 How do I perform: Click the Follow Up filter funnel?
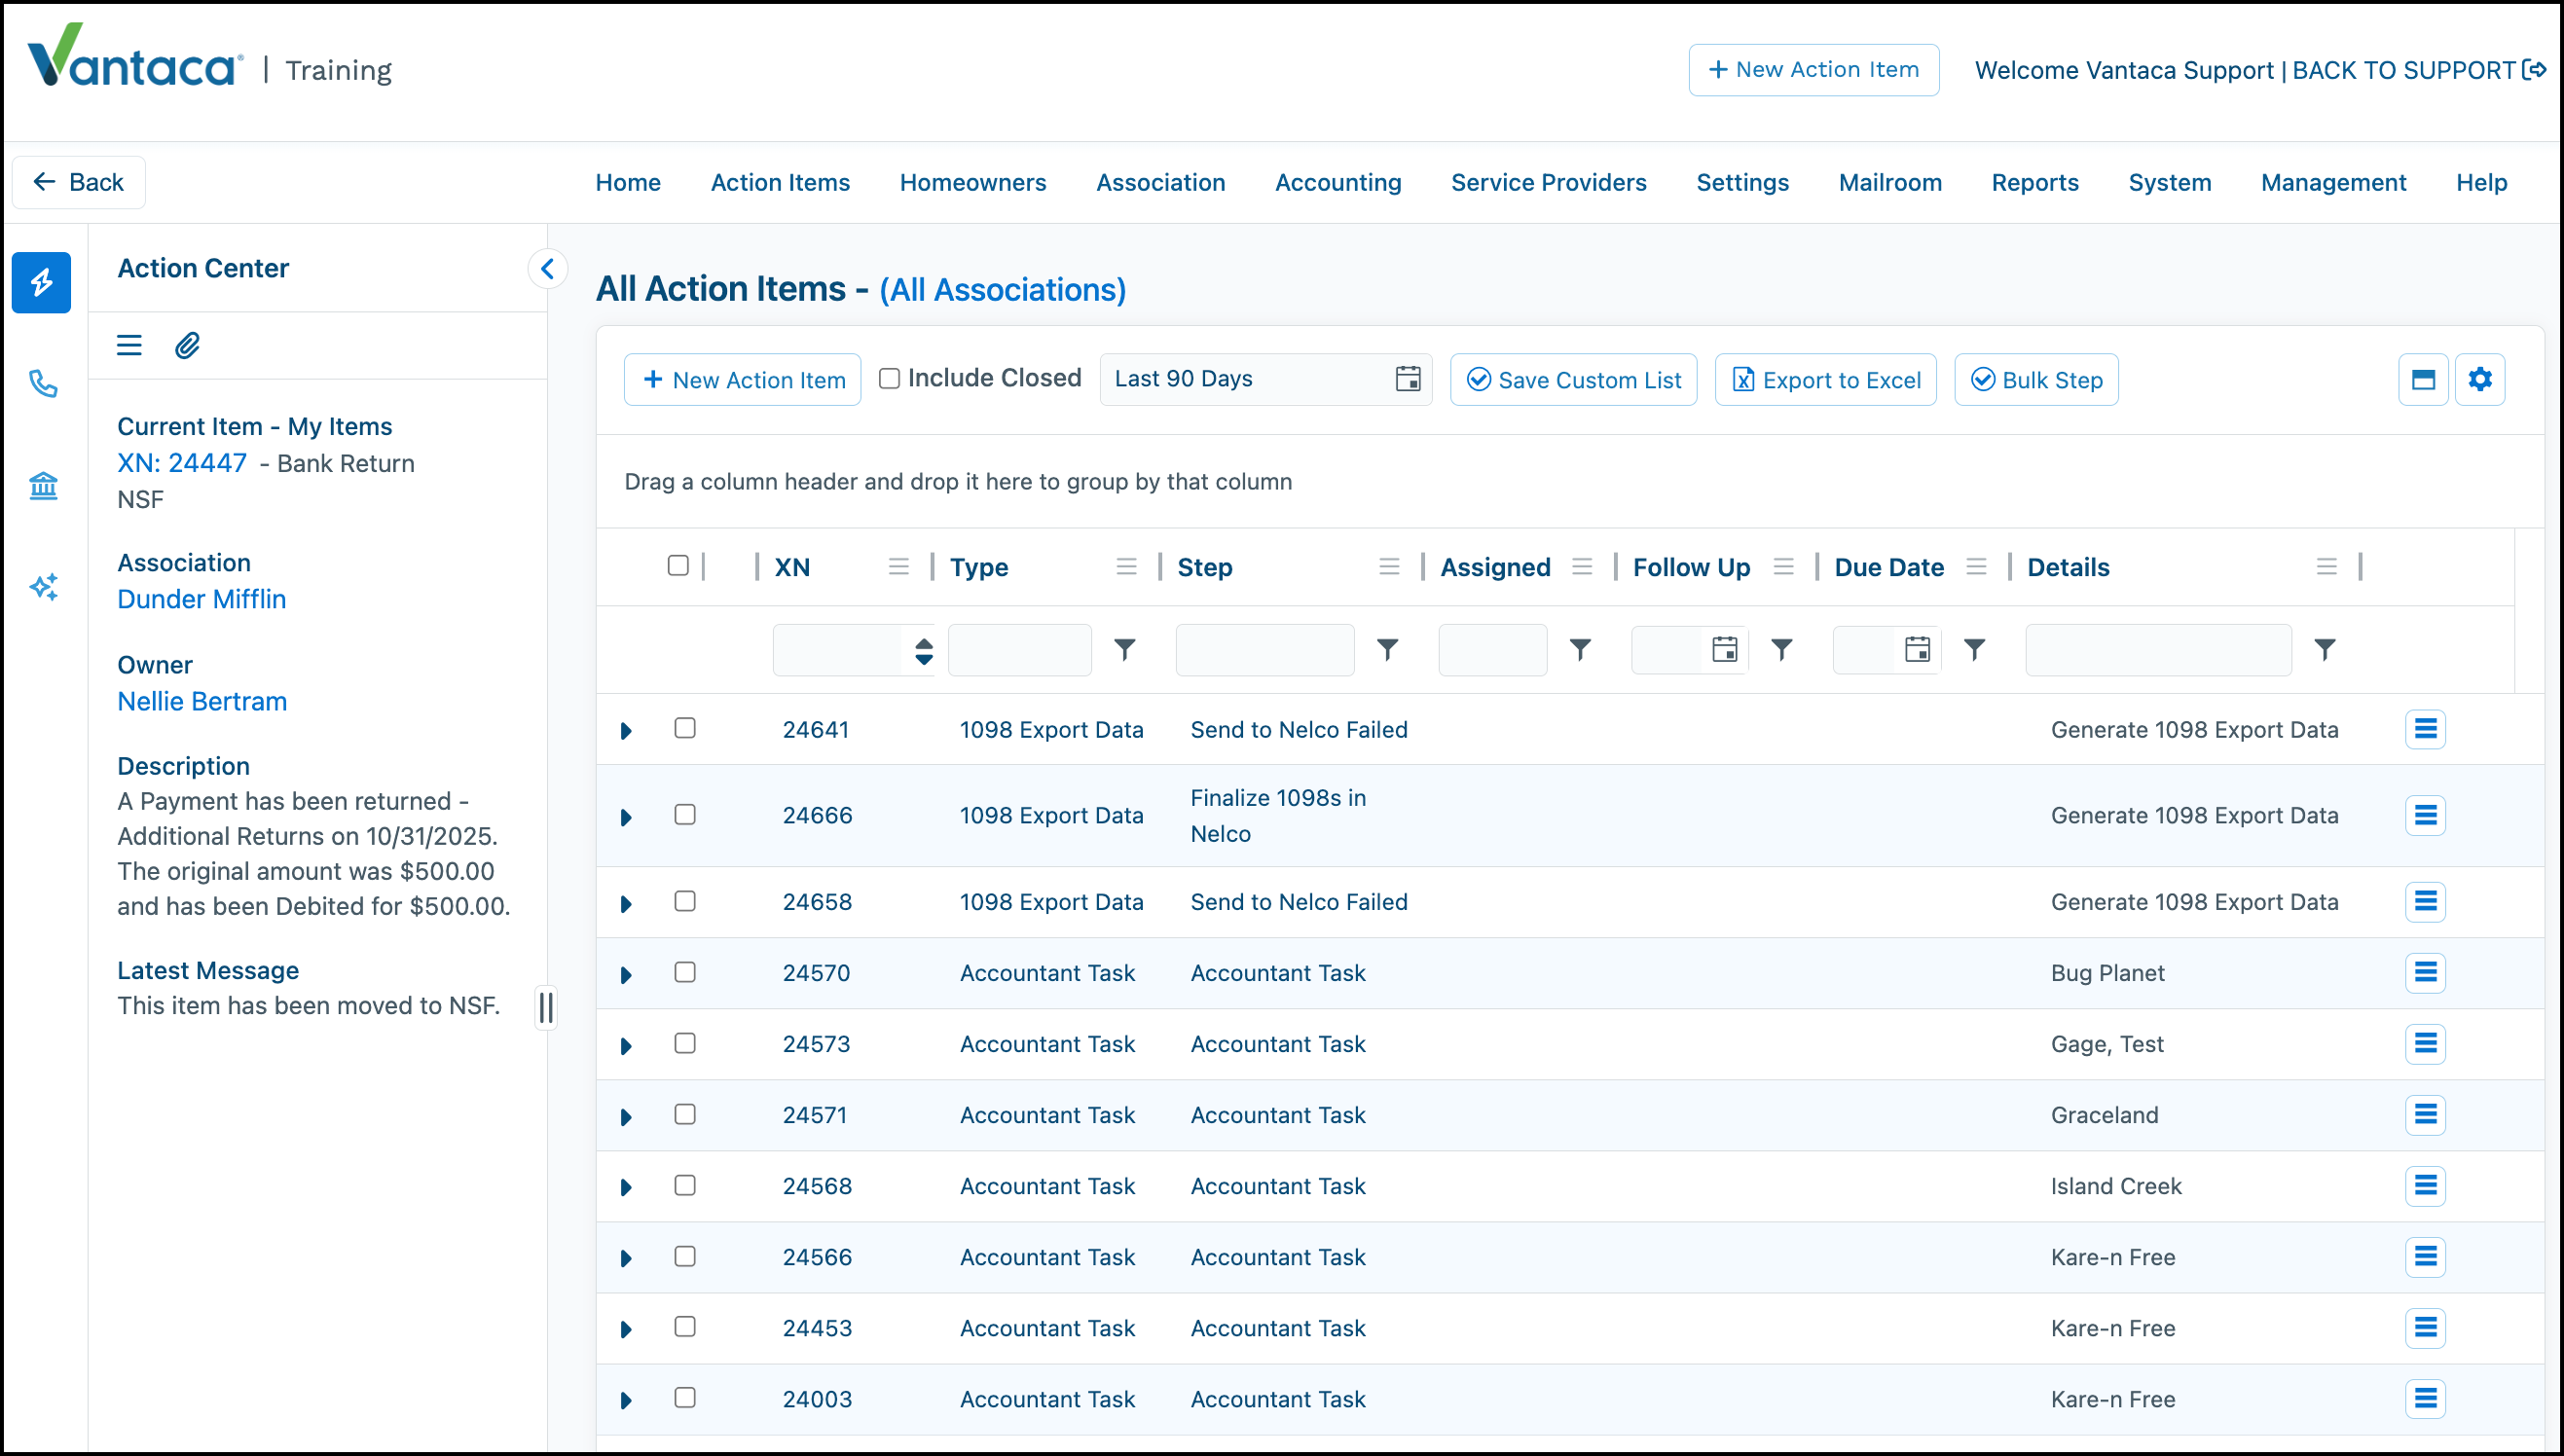tap(1782, 650)
